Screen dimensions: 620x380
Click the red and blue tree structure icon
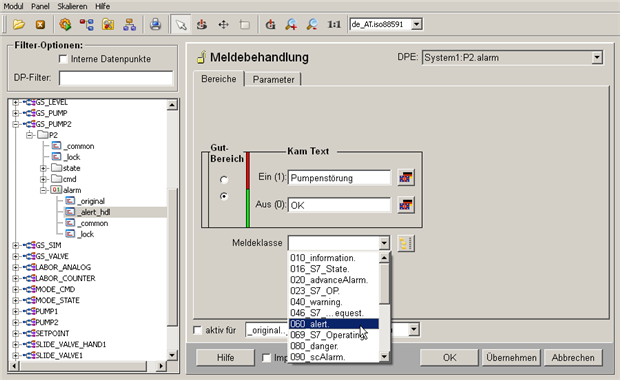(x=87, y=25)
